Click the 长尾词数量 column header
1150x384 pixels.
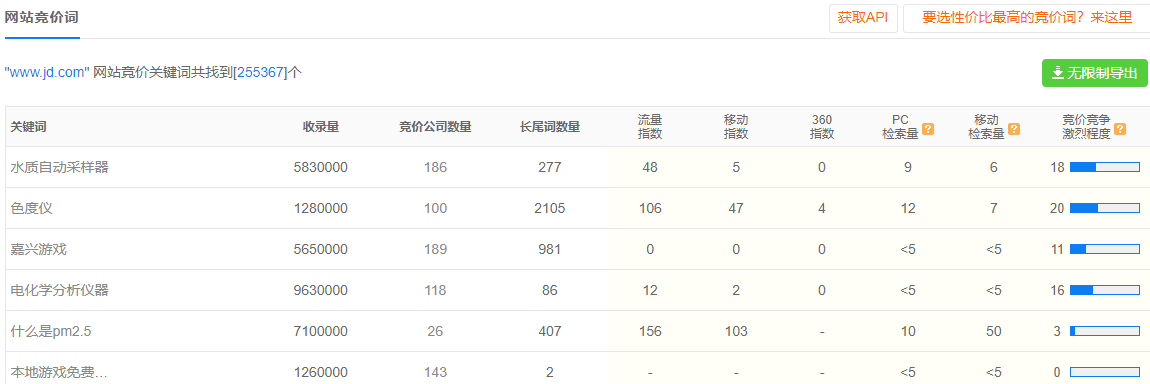coord(549,127)
